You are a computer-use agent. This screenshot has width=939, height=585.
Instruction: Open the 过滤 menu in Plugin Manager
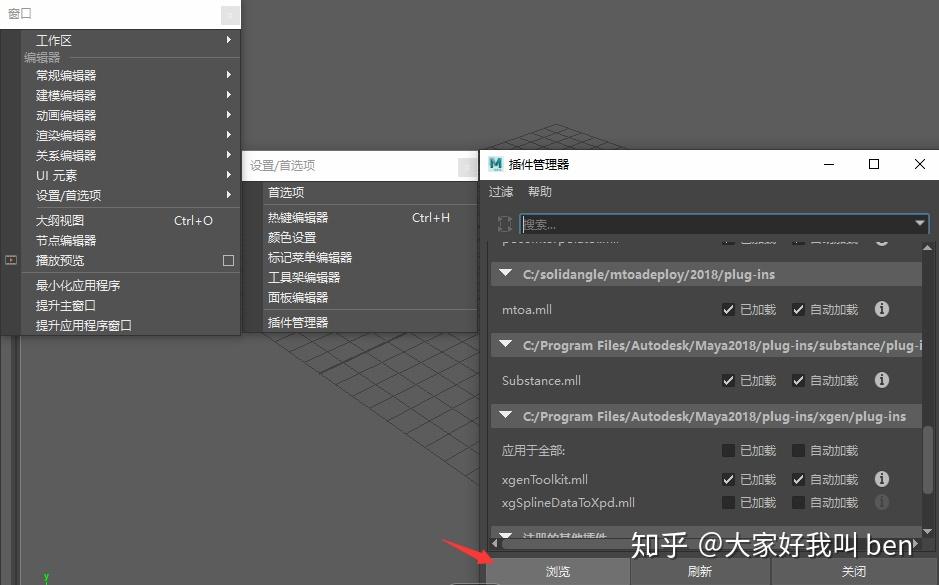pos(500,191)
